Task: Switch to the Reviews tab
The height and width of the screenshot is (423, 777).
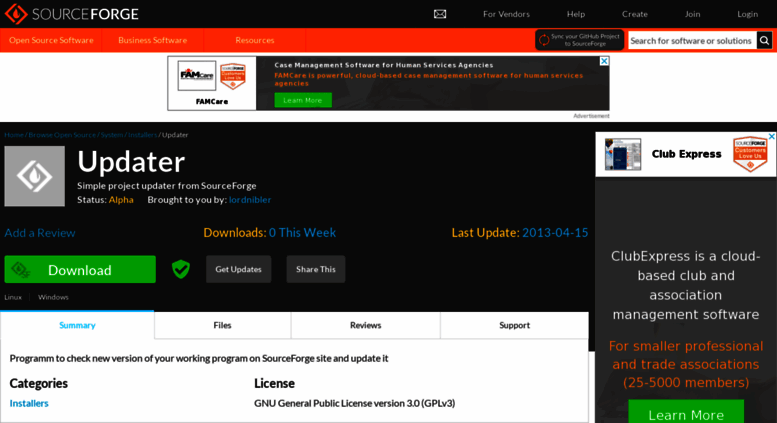Action: point(366,325)
